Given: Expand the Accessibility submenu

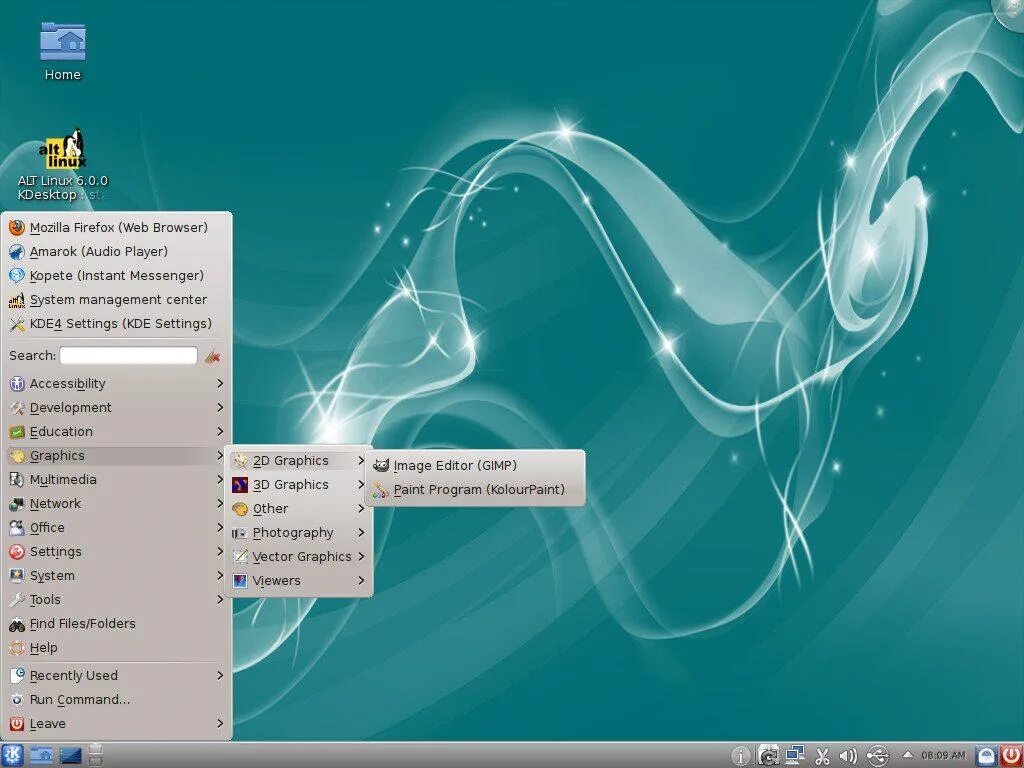Looking at the screenshot, I should click(x=117, y=383).
